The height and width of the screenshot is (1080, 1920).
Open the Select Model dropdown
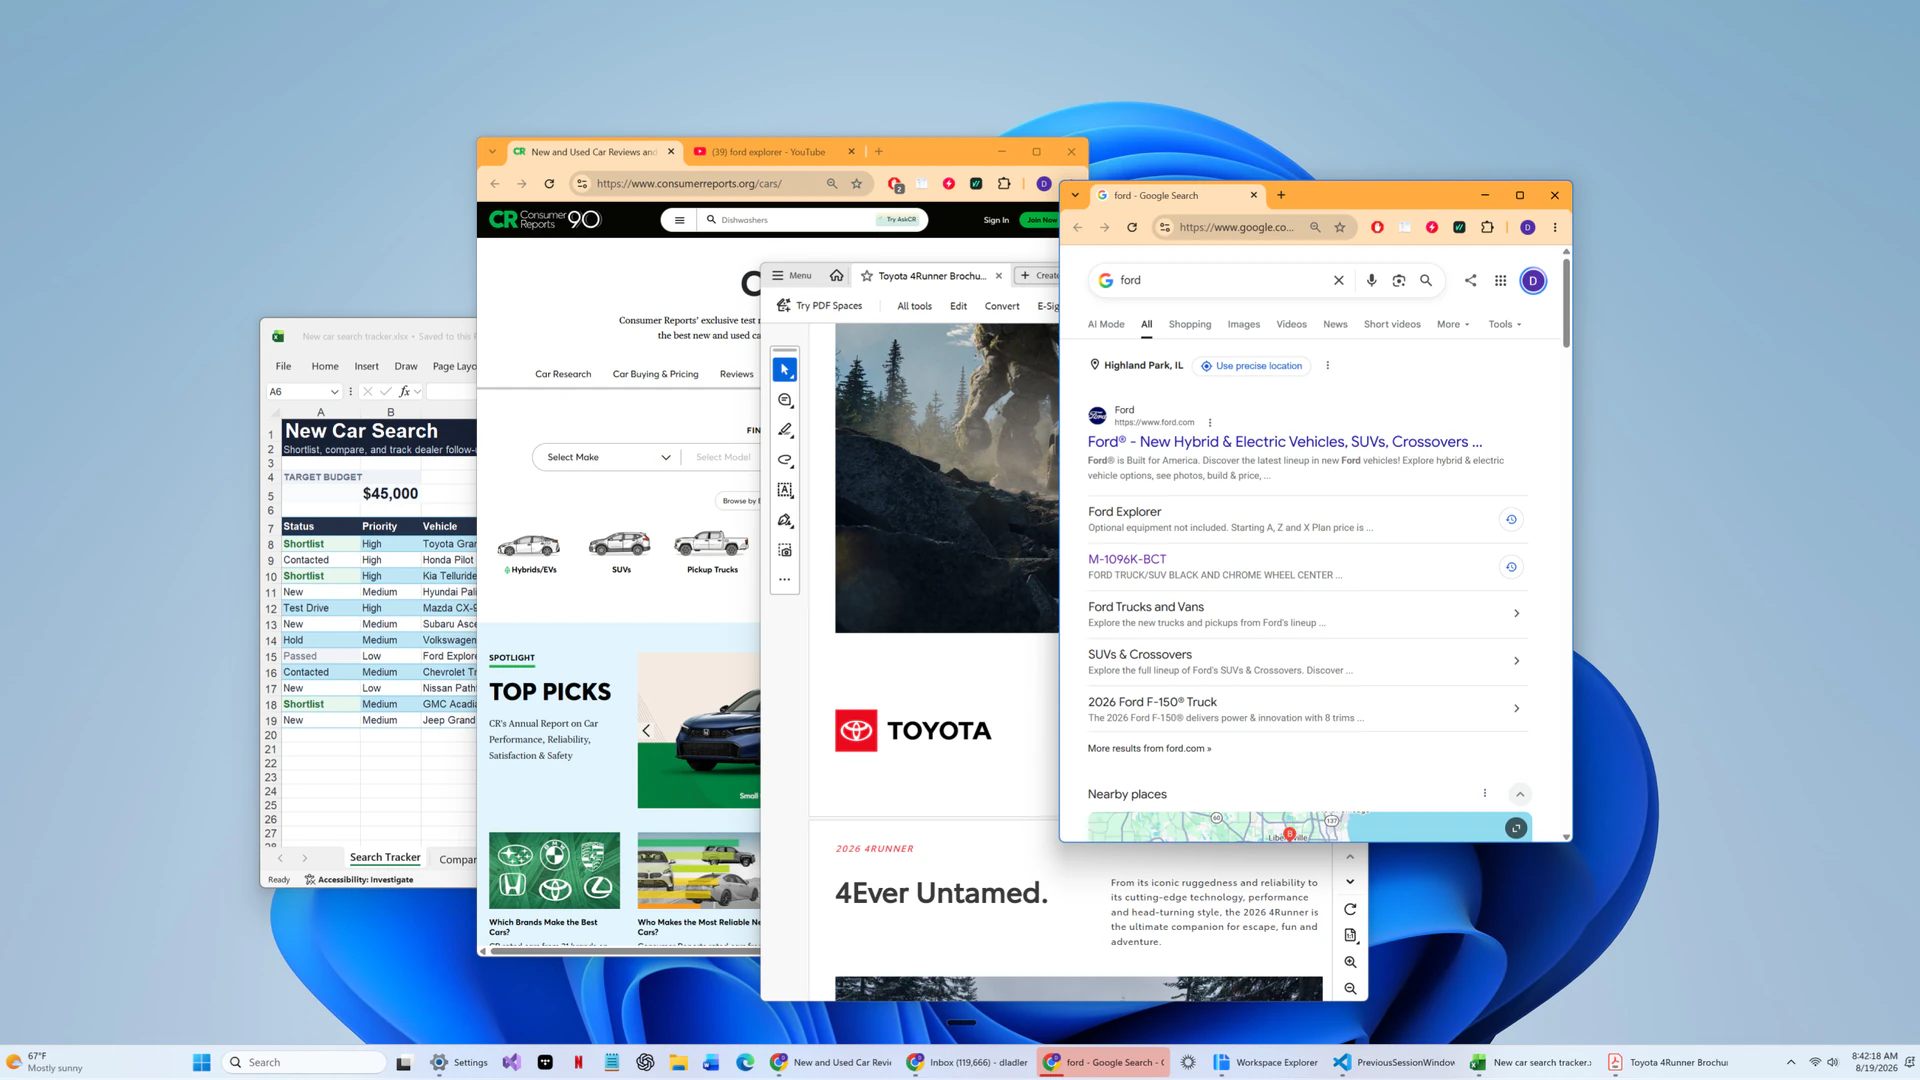[722, 457]
